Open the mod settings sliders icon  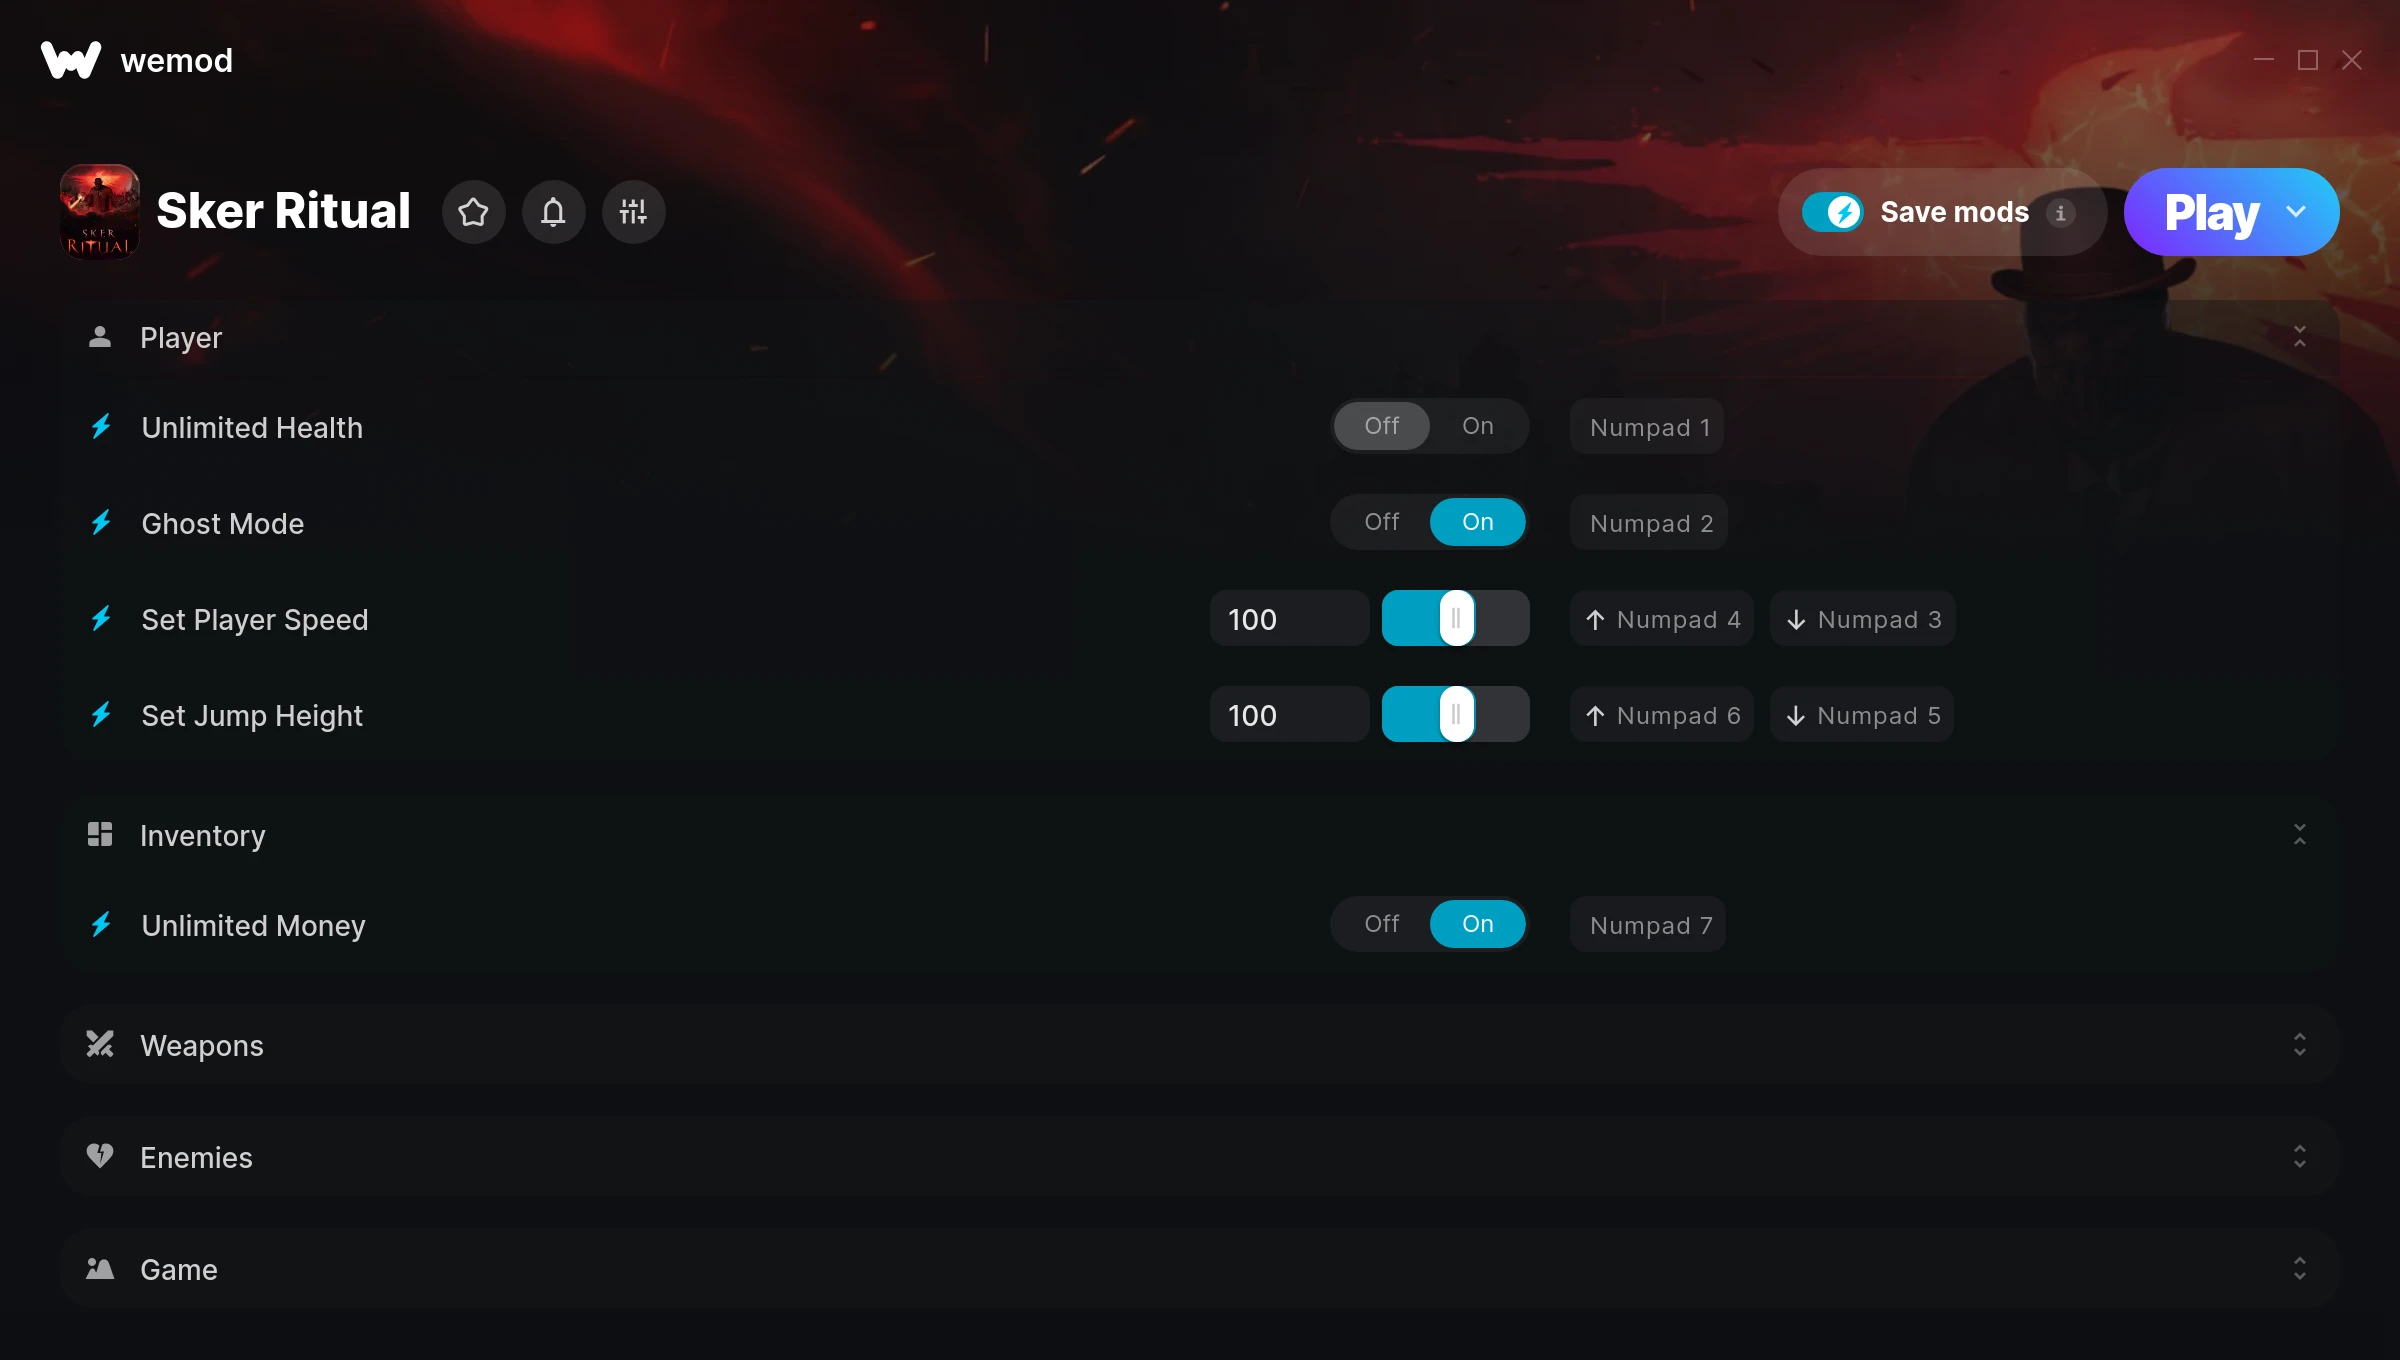click(633, 212)
